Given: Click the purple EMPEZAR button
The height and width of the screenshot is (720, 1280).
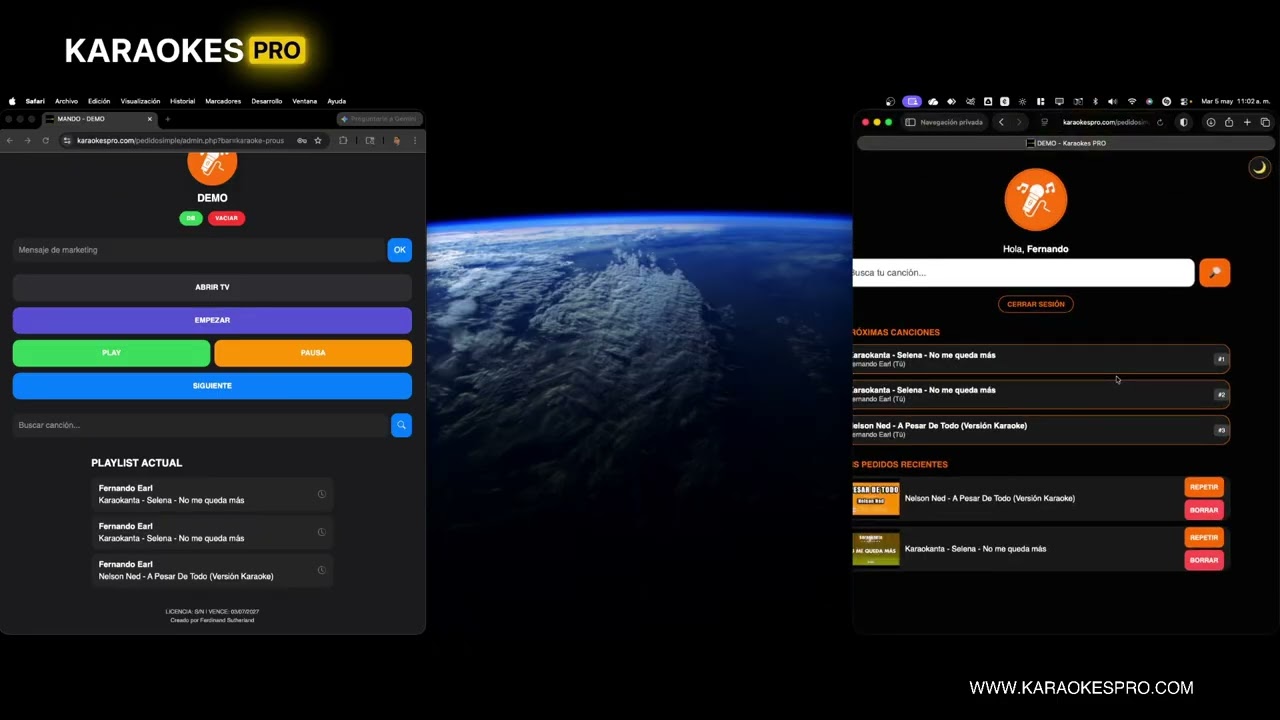Looking at the screenshot, I should click(212, 320).
